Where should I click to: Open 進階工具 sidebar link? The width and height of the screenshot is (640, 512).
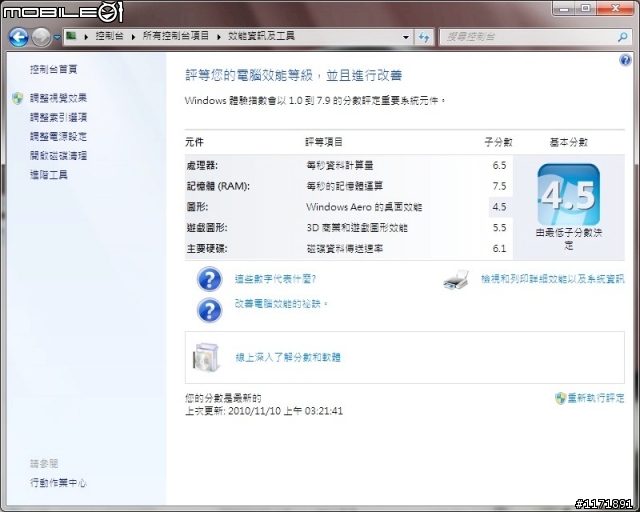pyautogui.click(x=49, y=175)
